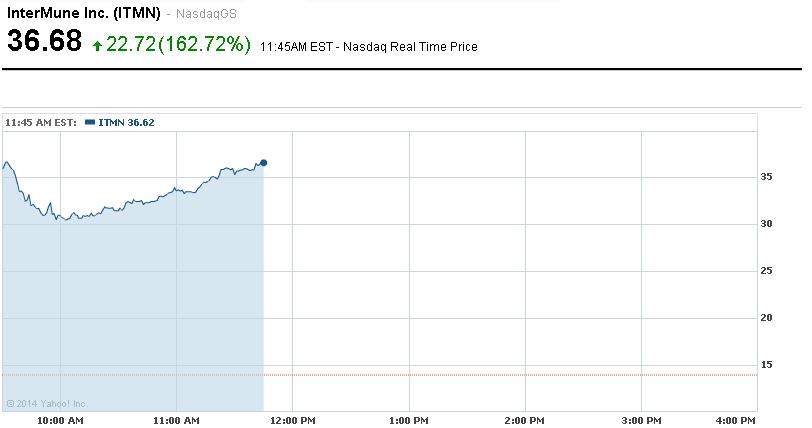812x428 pixels.
Task: Click the 36.68 current price
Action: coord(44,43)
